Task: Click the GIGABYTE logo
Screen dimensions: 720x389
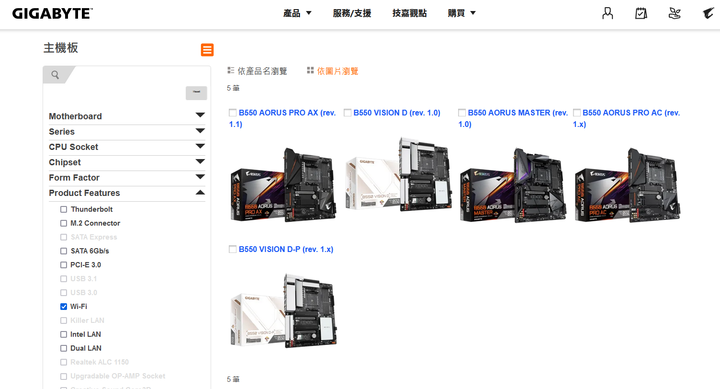Action: [x=52, y=13]
